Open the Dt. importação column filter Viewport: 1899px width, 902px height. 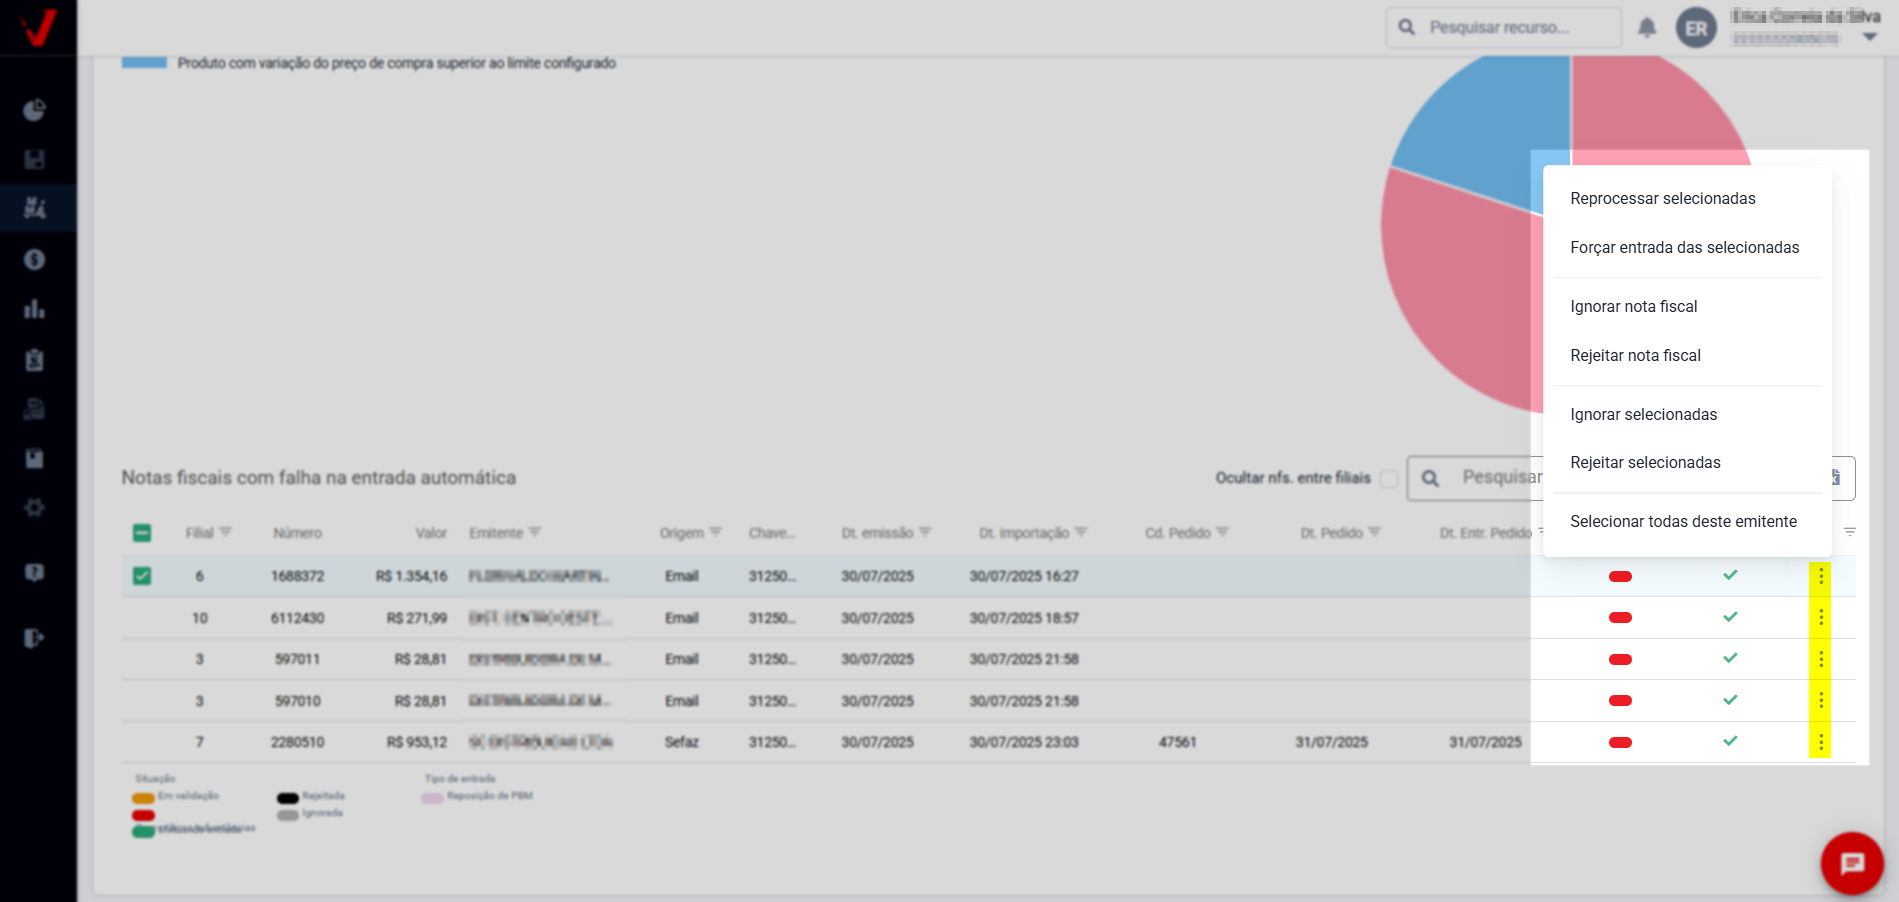tap(1081, 532)
